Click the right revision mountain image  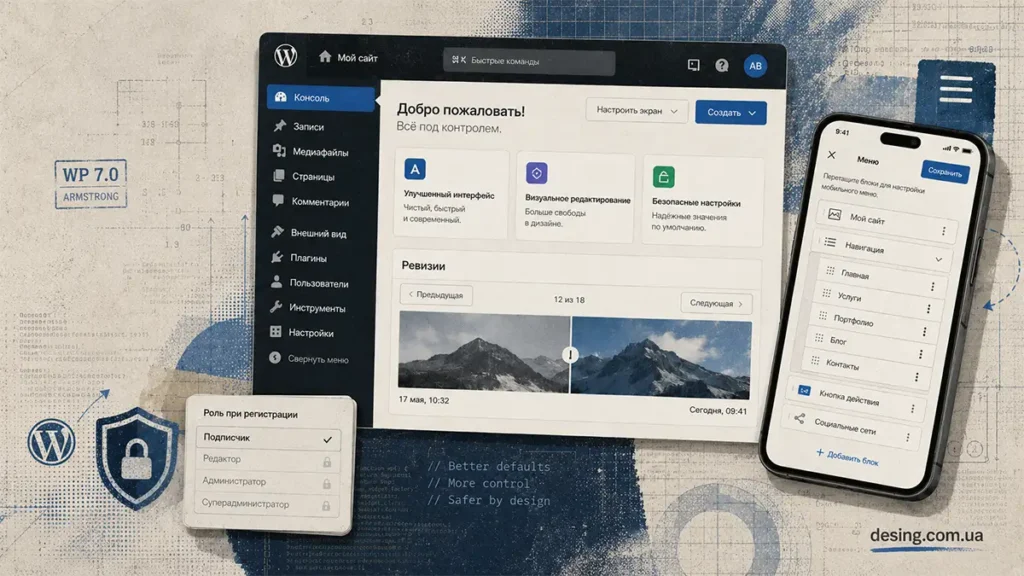[661, 358]
